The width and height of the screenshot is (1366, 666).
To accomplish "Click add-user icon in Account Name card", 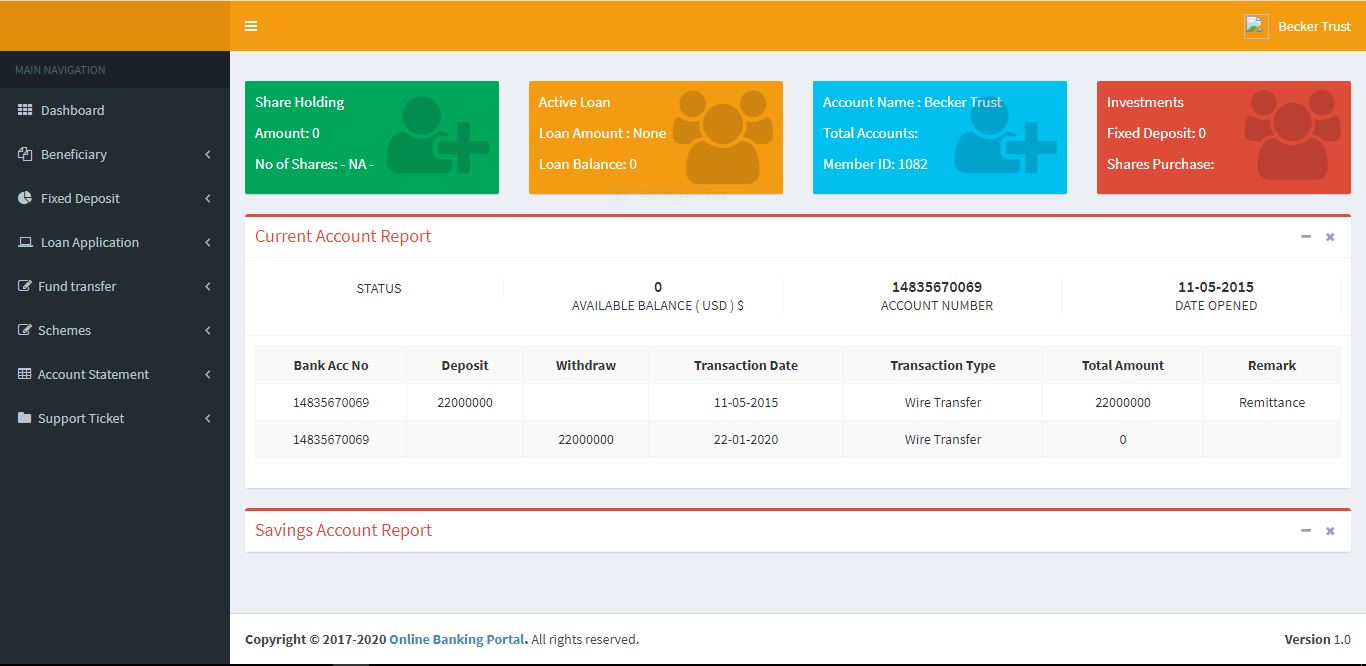I will 1006,135.
